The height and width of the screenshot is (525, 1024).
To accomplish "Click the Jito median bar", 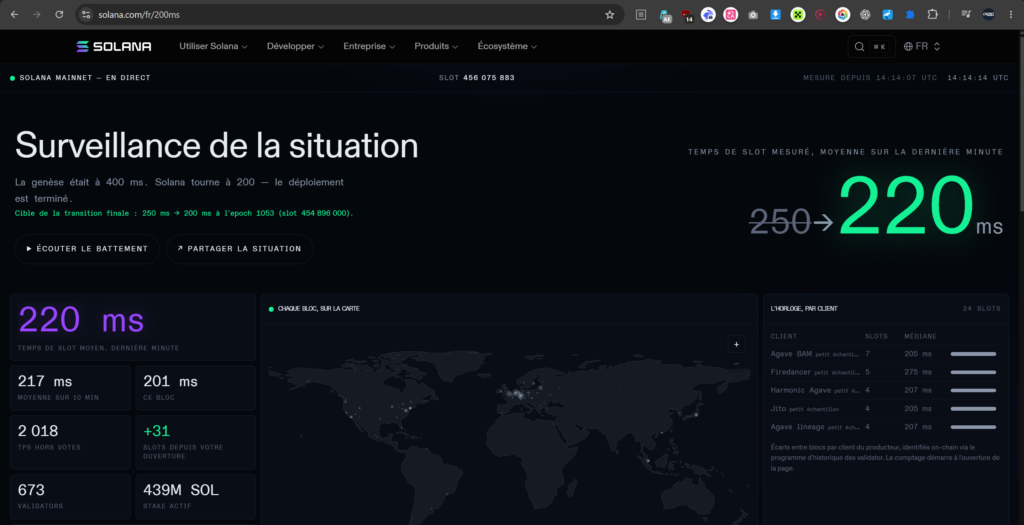I will coord(973,409).
